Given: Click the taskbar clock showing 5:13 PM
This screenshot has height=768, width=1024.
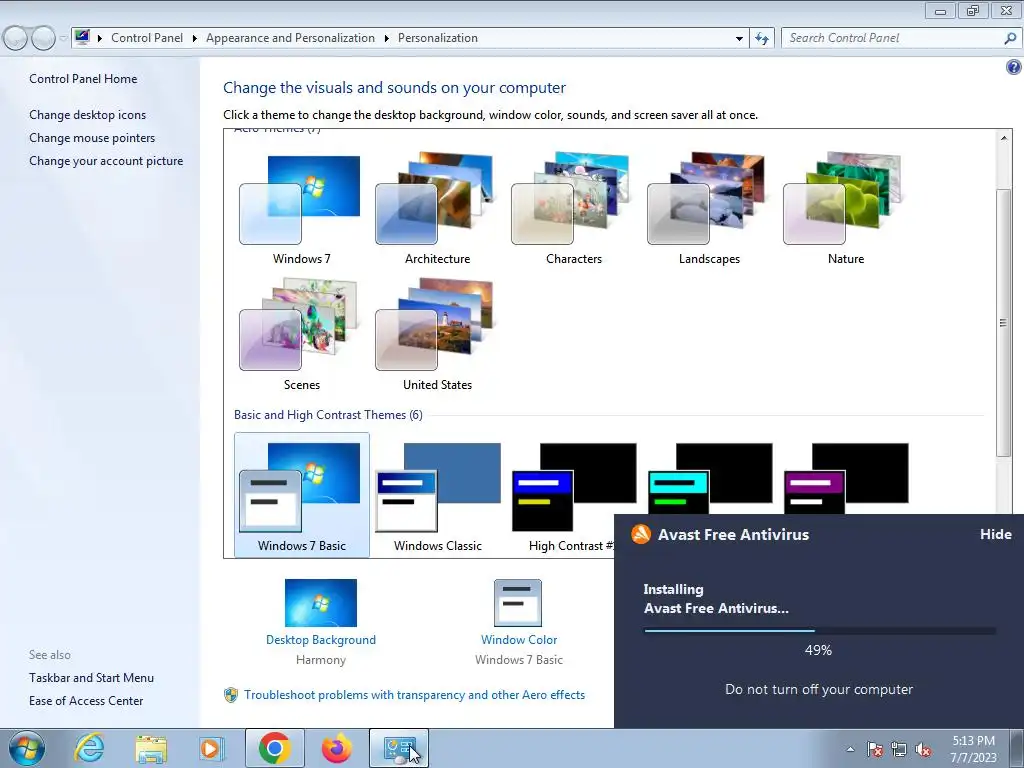Looking at the screenshot, I should tap(973, 749).
